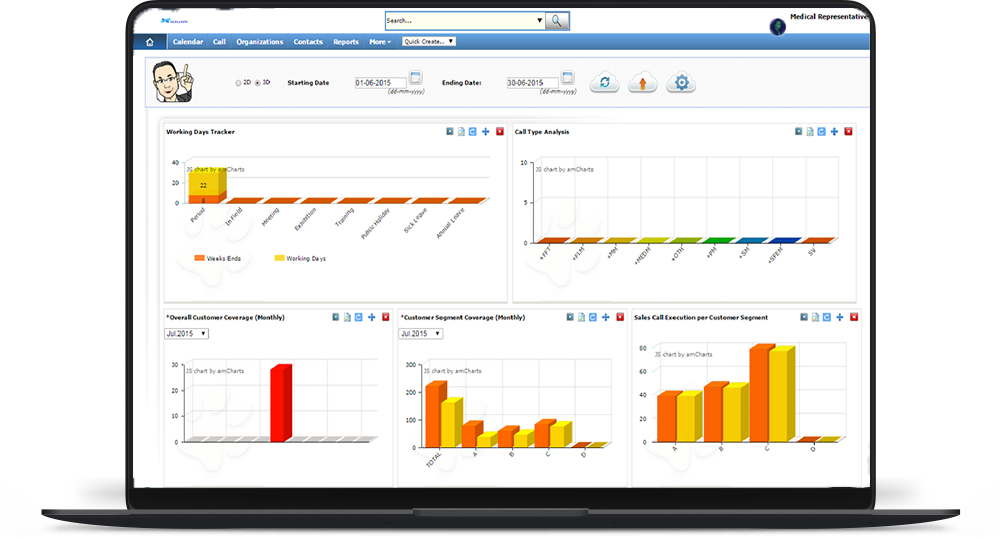Open the Reports menu
The image size is (1000, 539).
(346, 42)
